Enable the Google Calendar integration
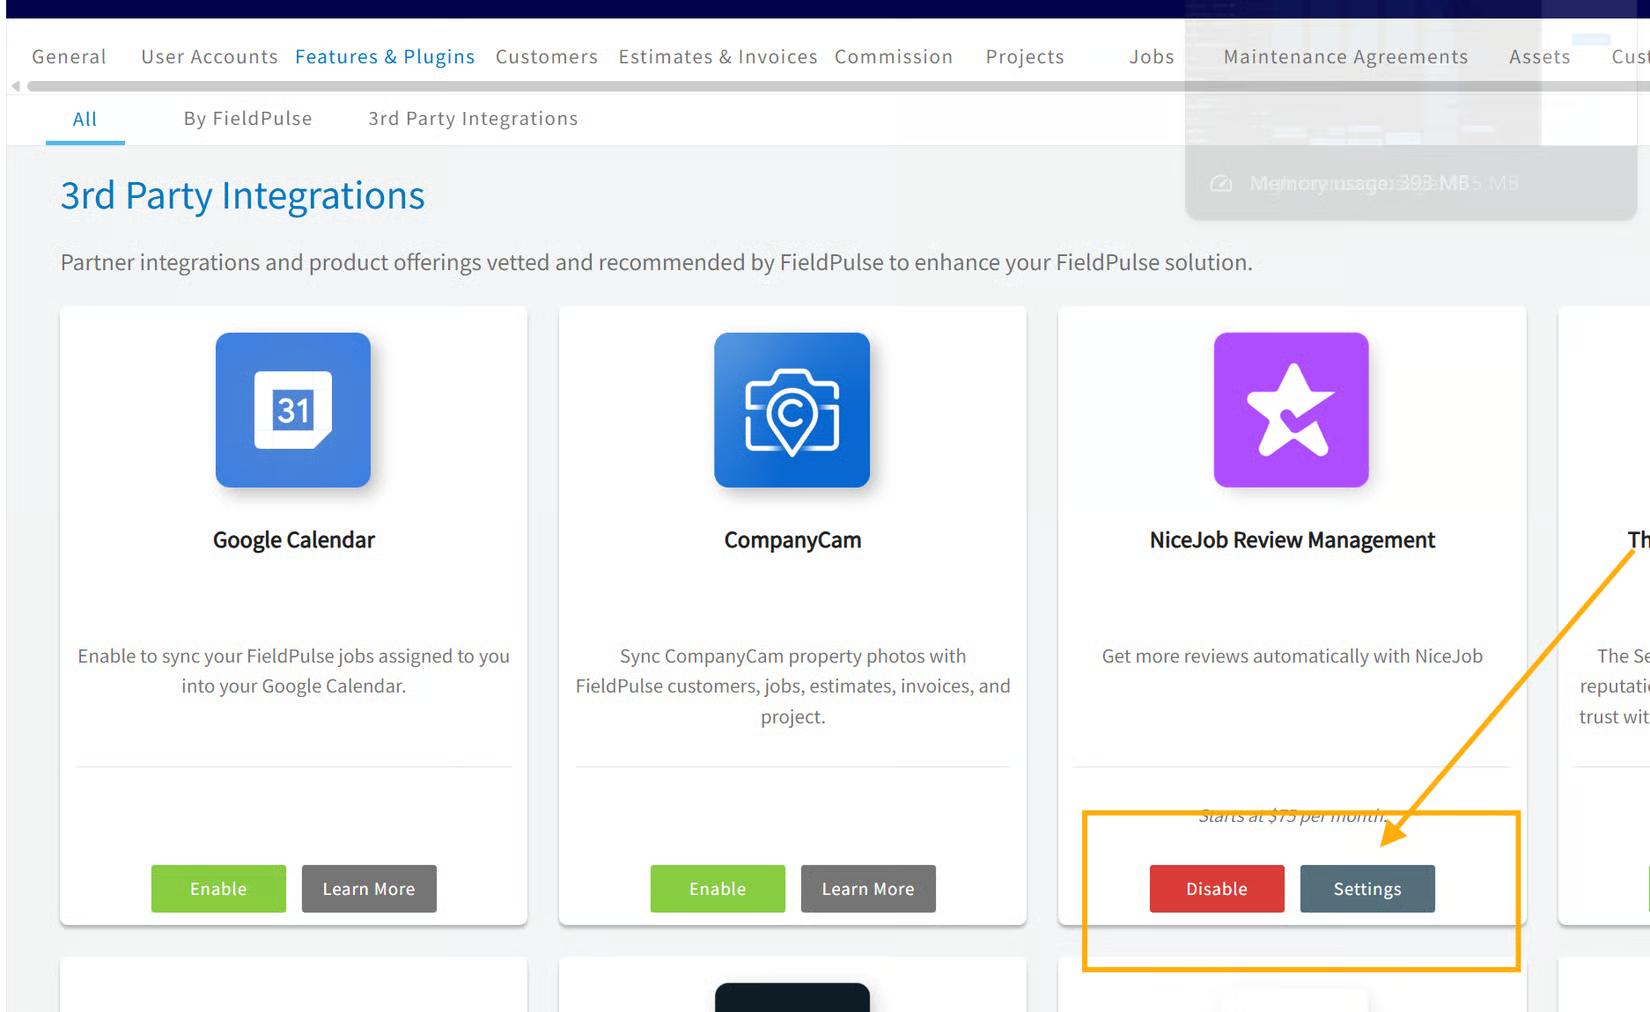1650x1012 pixels. tap(218, 889)
